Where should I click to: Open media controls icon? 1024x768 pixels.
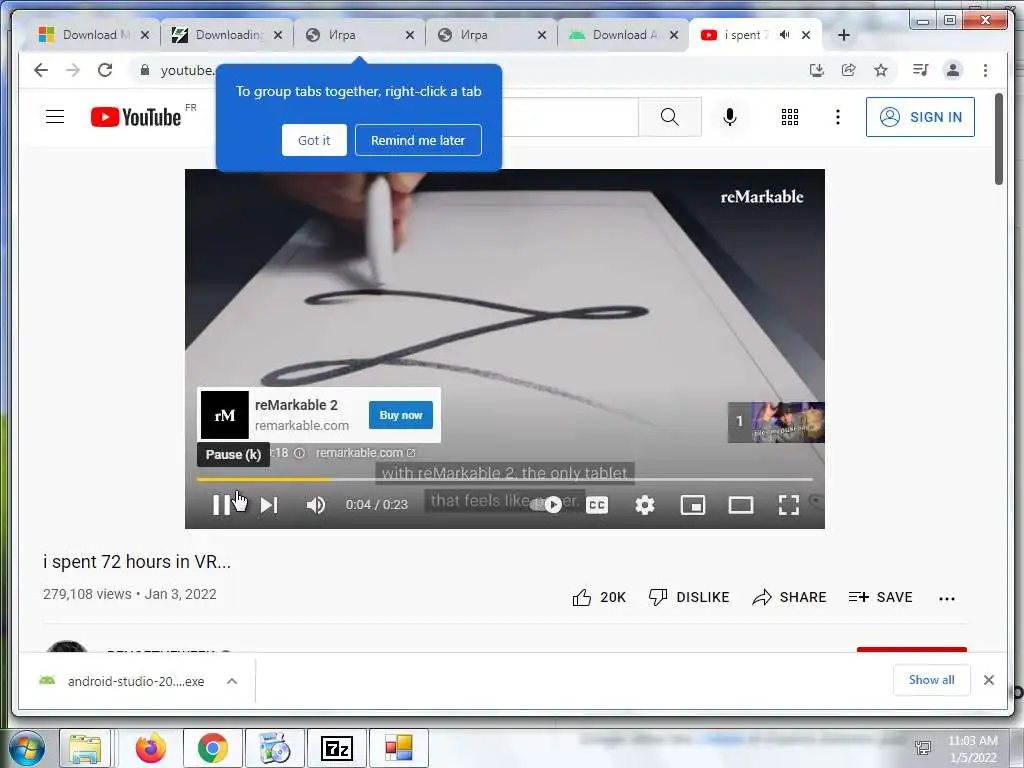click(921, 70)
